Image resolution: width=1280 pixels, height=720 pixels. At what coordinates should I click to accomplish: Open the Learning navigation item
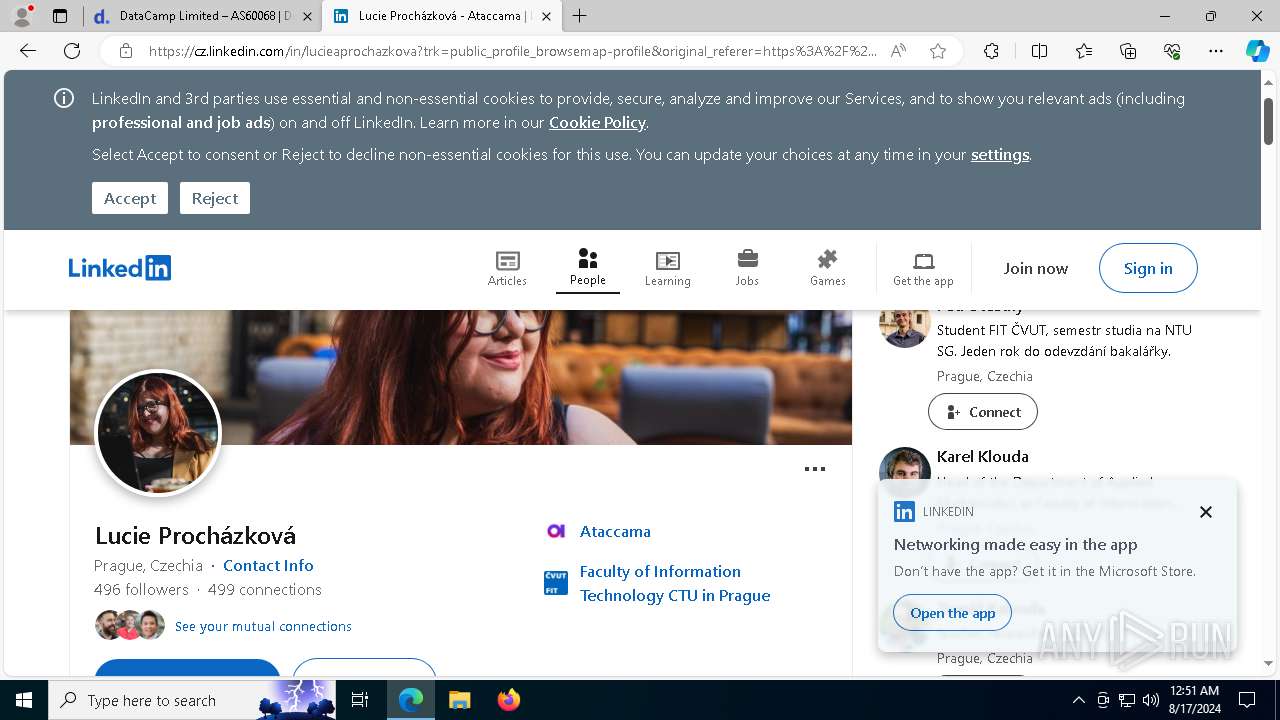pos(667,268)
